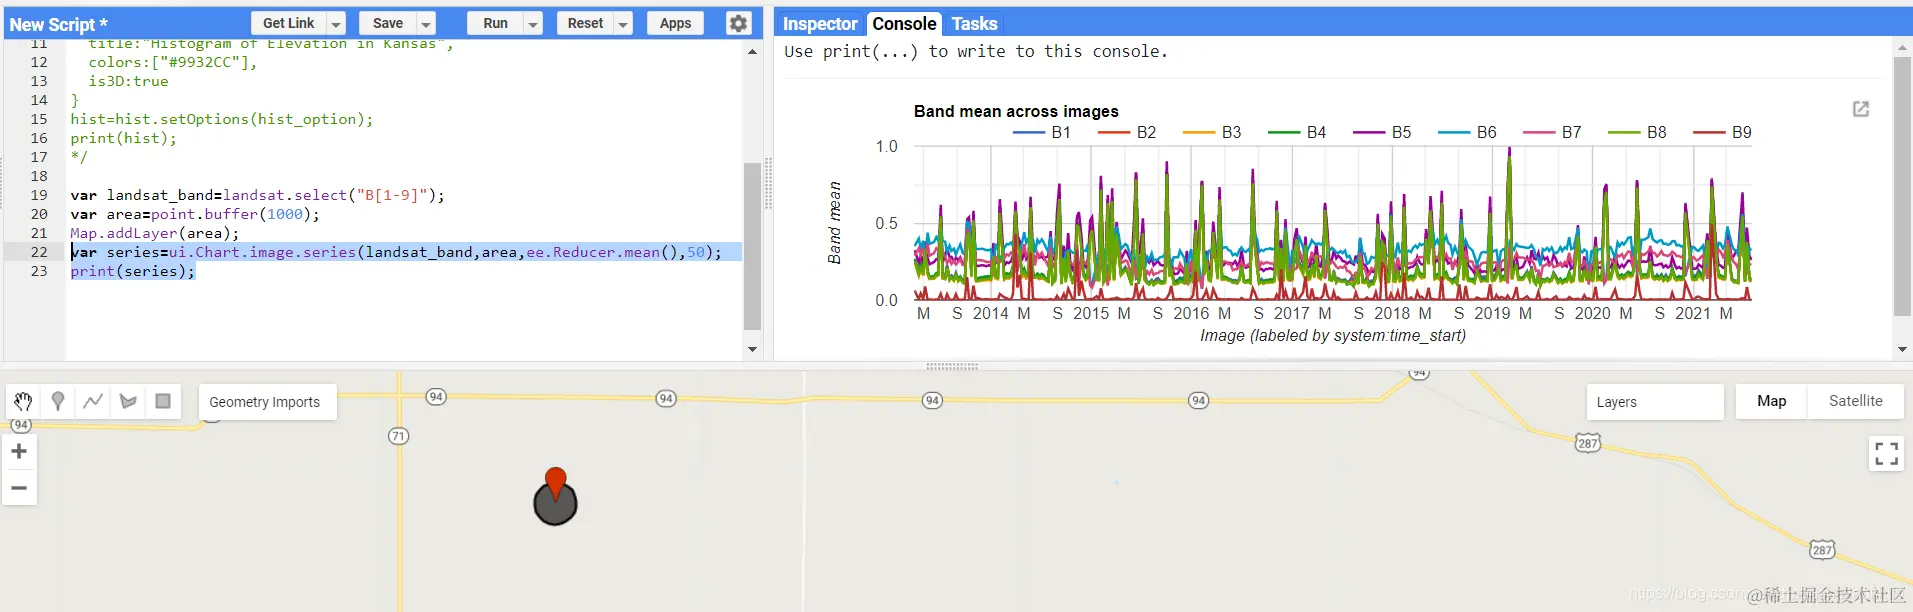Click the ee.Reducer.mean() code on line 22
The width and height of the screenshot is (1913, 612).
point(601,252)
